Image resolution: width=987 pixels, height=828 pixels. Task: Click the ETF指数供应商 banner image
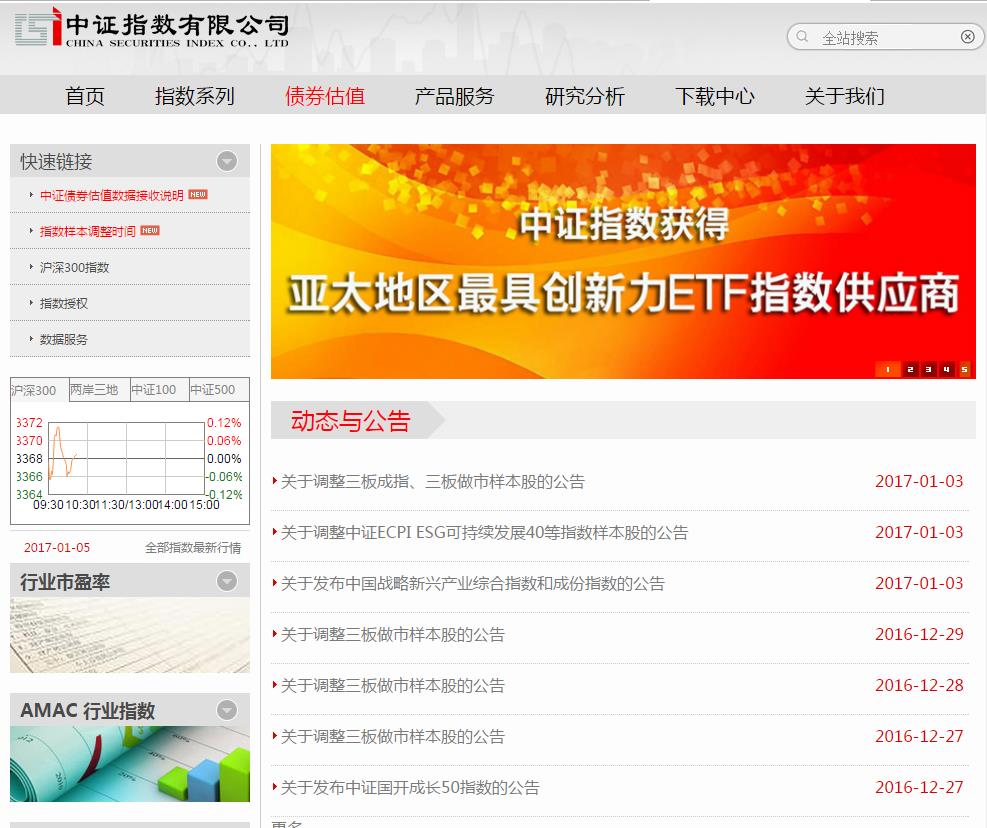coord(623,261)
